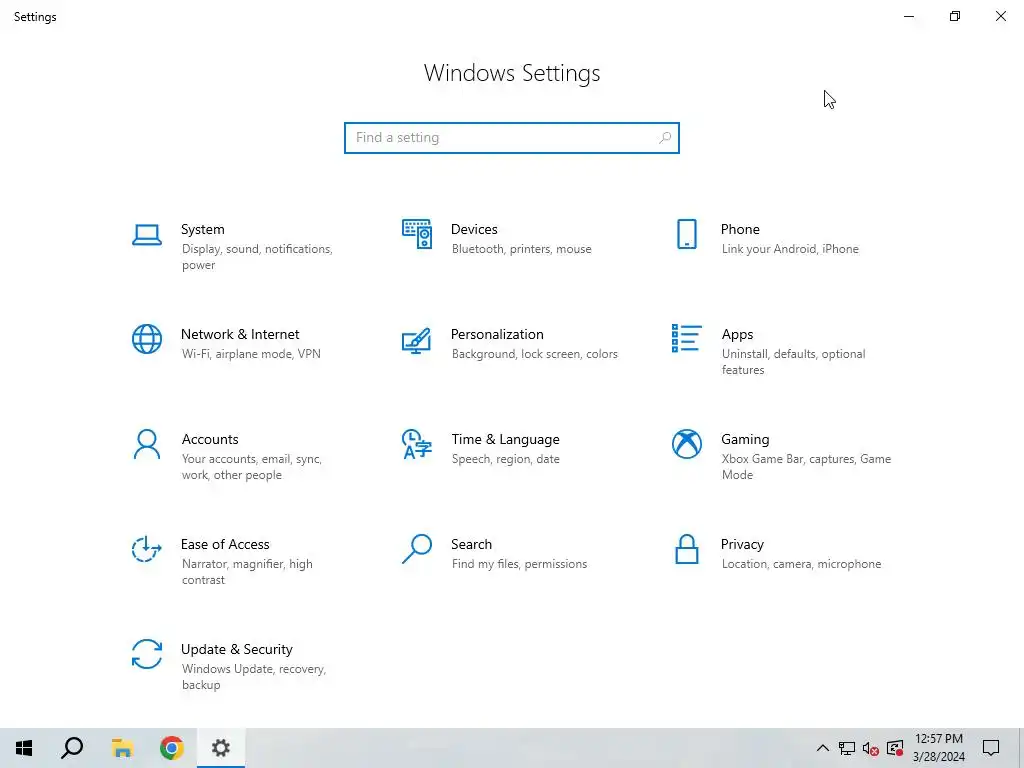Open the Gaming Xbox icon

click(686, 444)
